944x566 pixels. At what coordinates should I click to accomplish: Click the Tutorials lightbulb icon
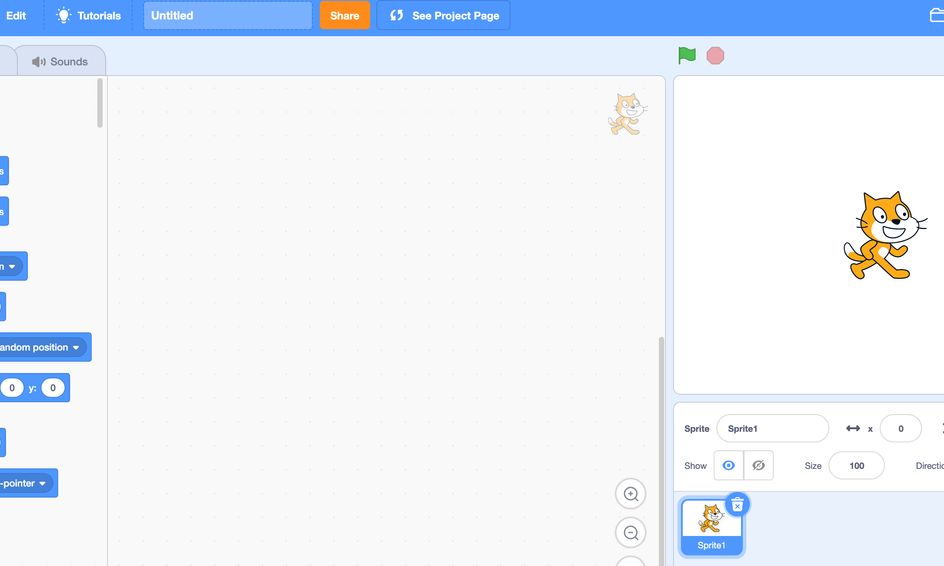pyautogui.click(x=63, y=16)
